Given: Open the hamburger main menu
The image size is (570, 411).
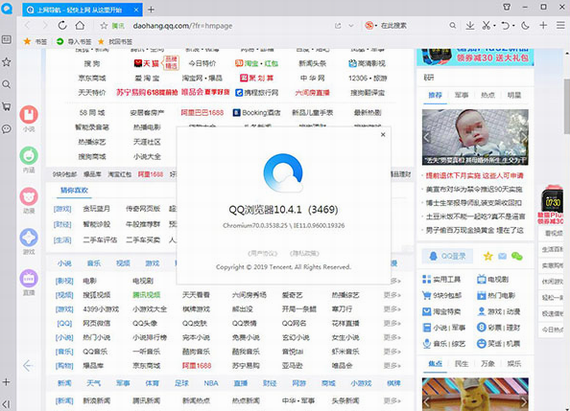Looking at the screenshot, I should [x=561, y=25].
